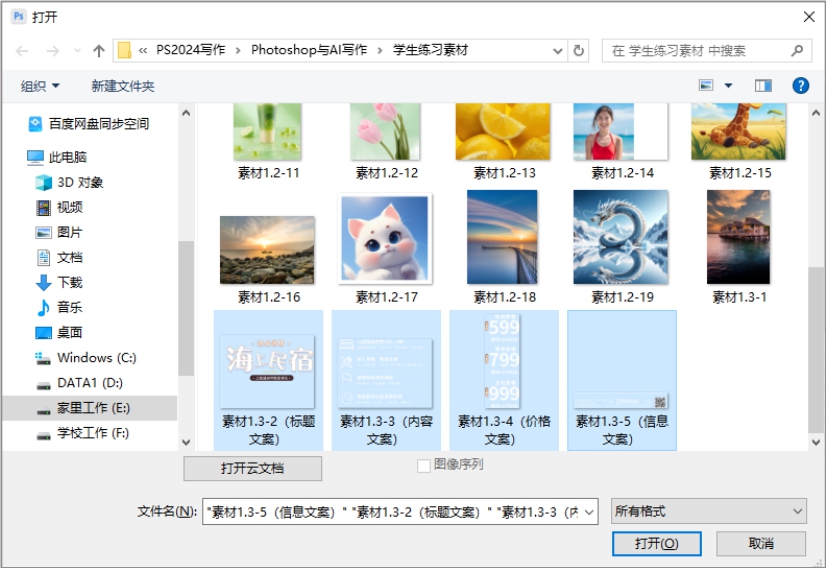Open the view options dropdown arrow
826x568 pixels.
(728, 85)
